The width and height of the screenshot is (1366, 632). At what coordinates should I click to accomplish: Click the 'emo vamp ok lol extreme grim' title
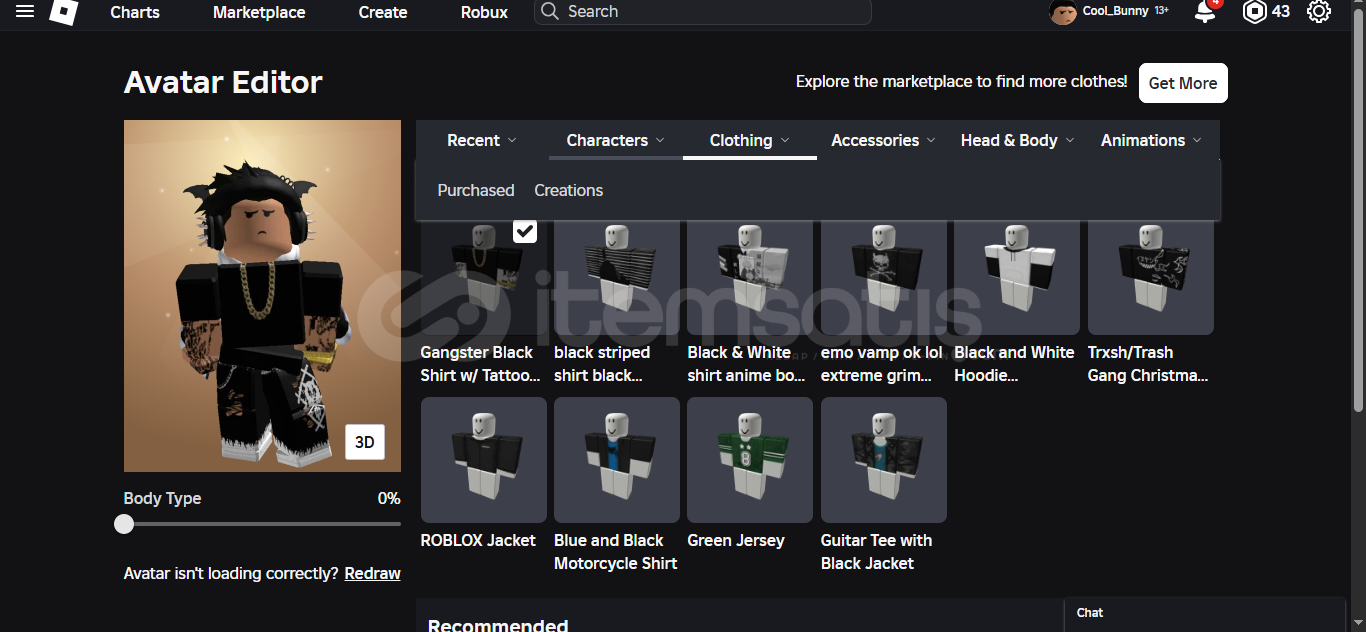tap(882, 364)
